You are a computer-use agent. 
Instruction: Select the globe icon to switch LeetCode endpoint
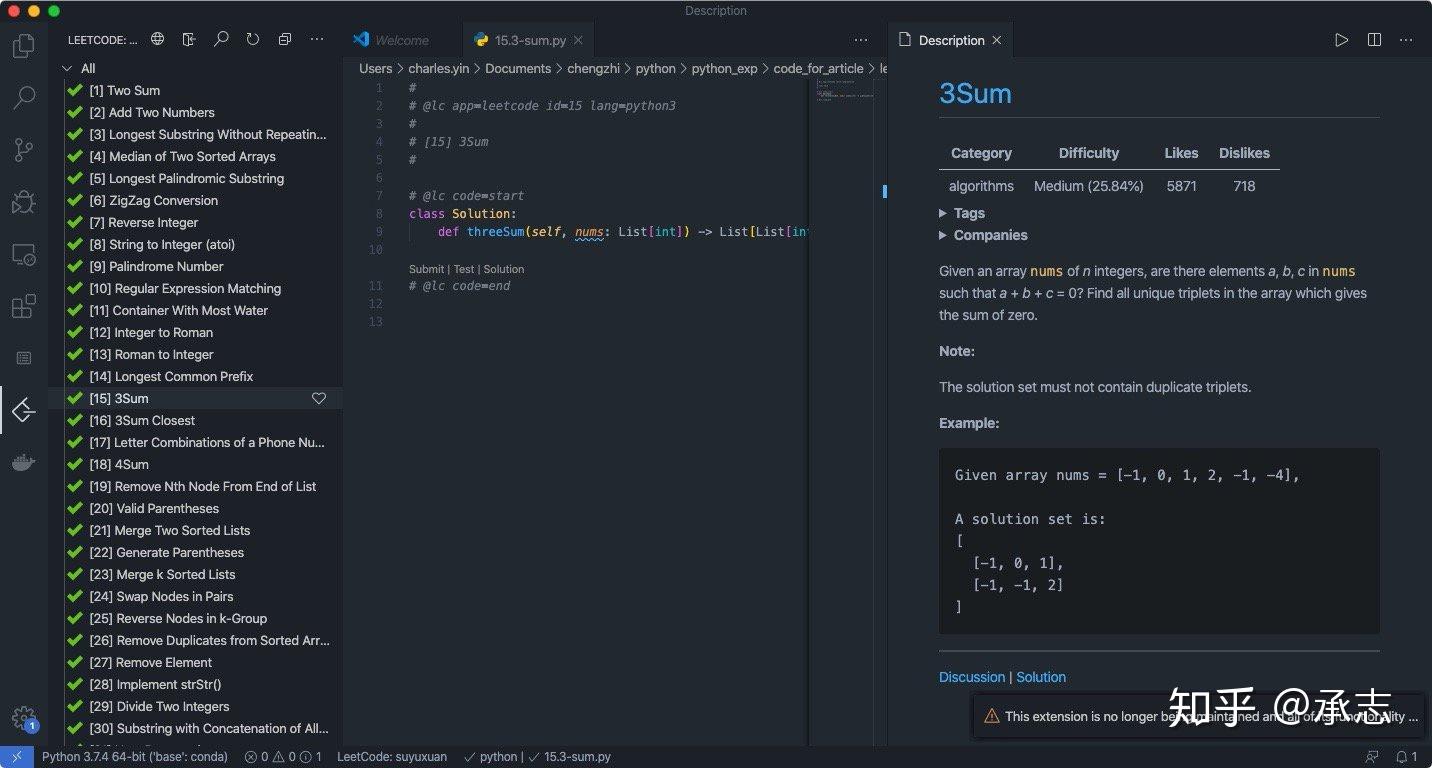[157, 39]
